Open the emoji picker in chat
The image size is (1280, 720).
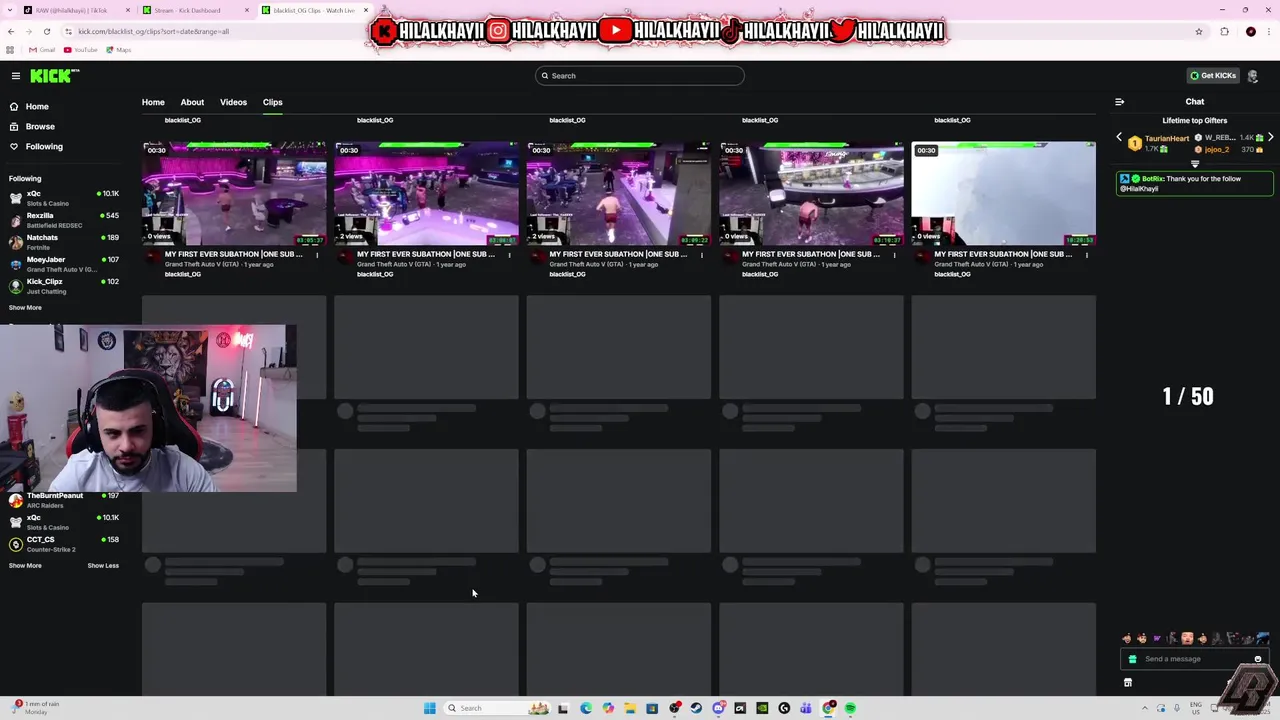click(x=1258, y=659)
